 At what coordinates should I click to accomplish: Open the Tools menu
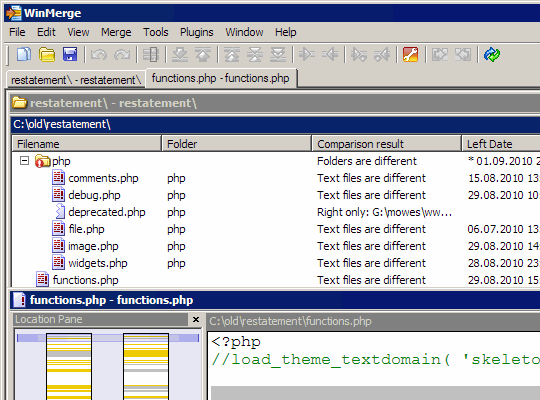[156, 32]
